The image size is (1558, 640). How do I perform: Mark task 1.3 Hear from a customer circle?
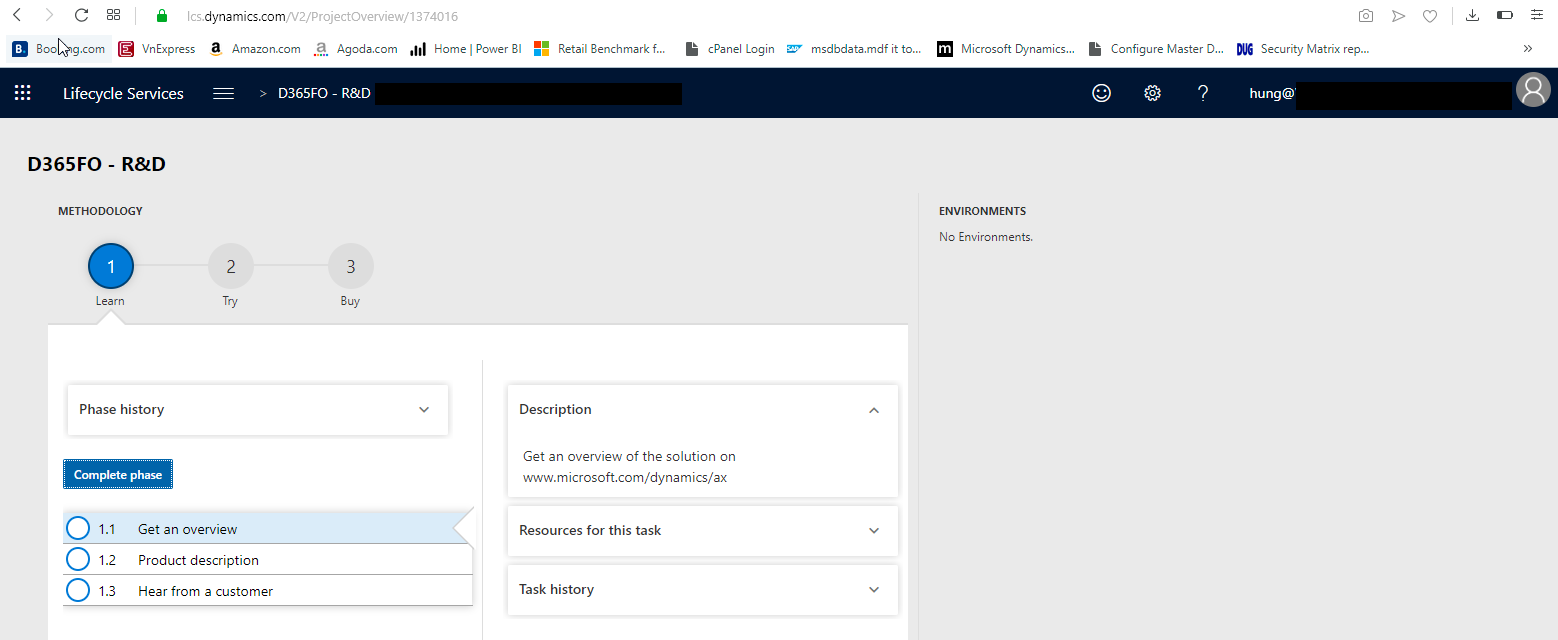[x=78, y=590]
